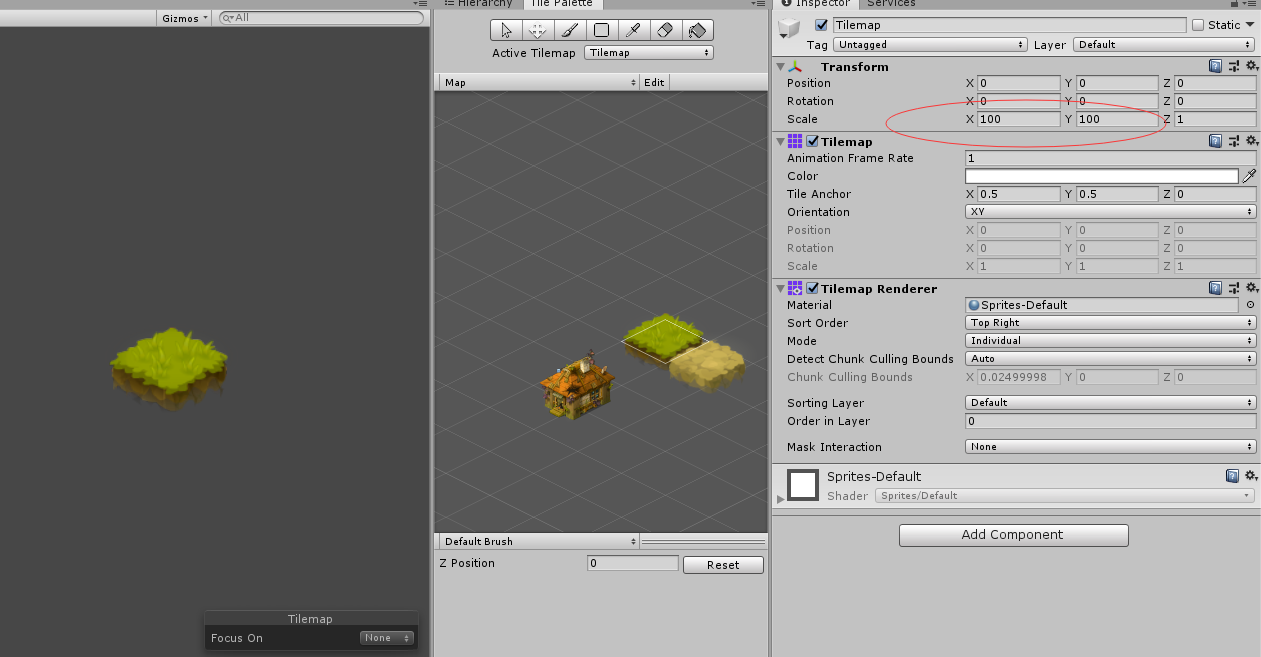Open the Default Brush dropdown
Screen dimensions: 1261x657
538,541
